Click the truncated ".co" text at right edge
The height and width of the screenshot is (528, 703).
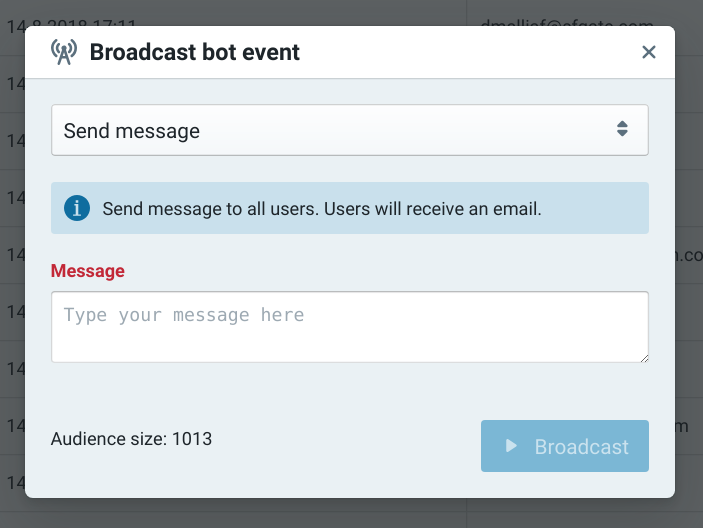(689, 255)
